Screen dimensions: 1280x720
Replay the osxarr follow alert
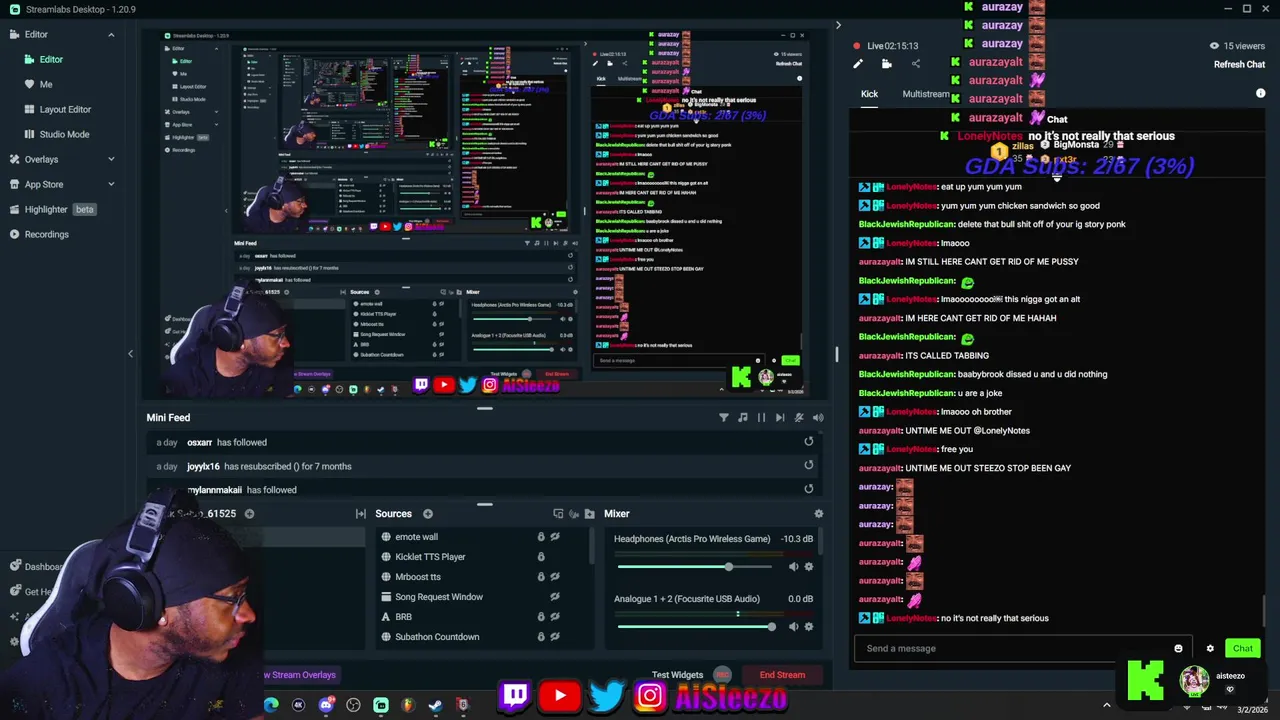[x=809, y=442]
